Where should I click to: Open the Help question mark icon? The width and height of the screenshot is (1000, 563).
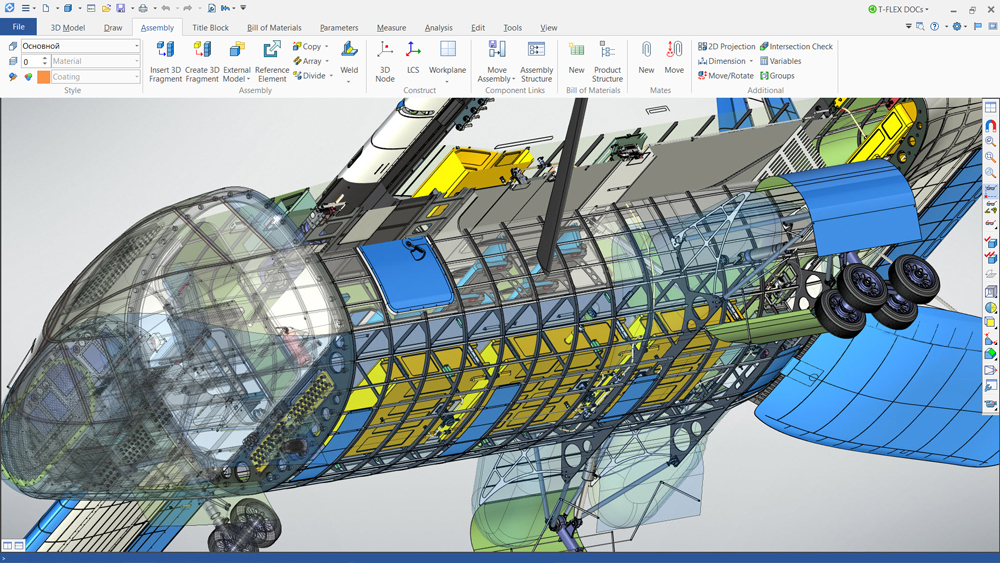click(934, 27)
